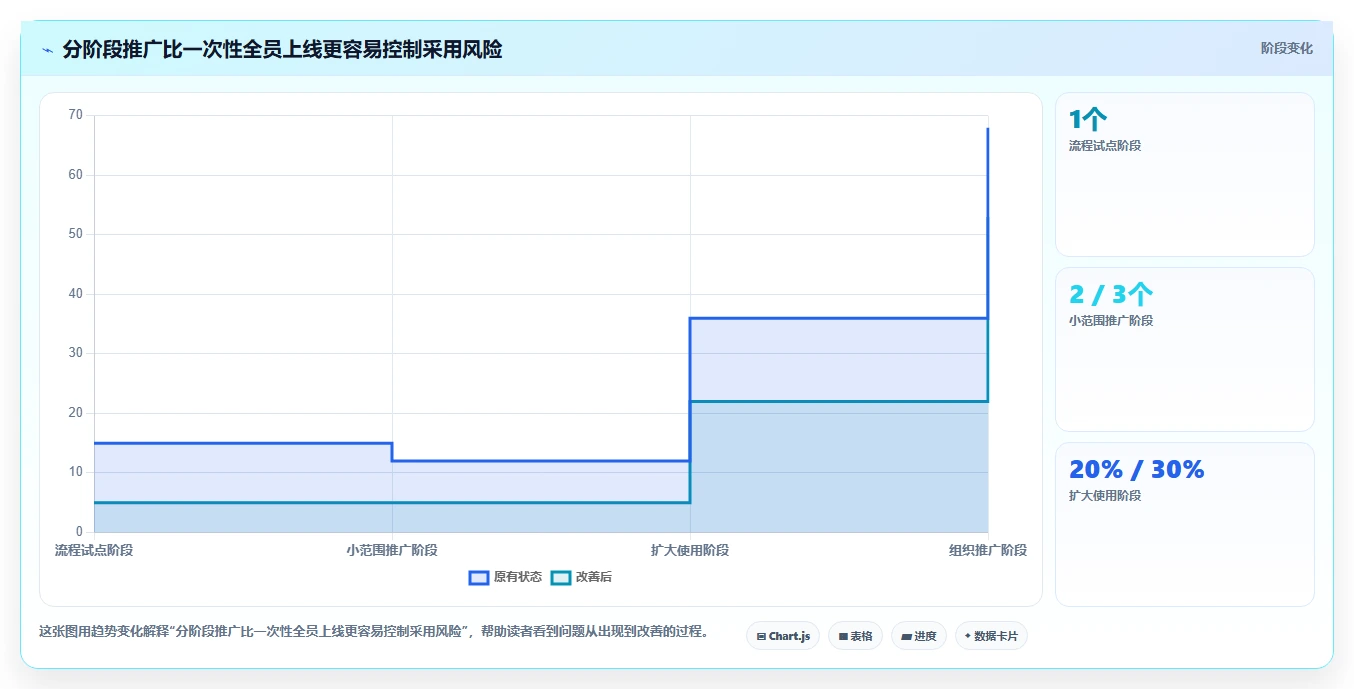Toggle the 改善后 legend item
Screen dimensions: 1354x689
[x=581, y=577]
